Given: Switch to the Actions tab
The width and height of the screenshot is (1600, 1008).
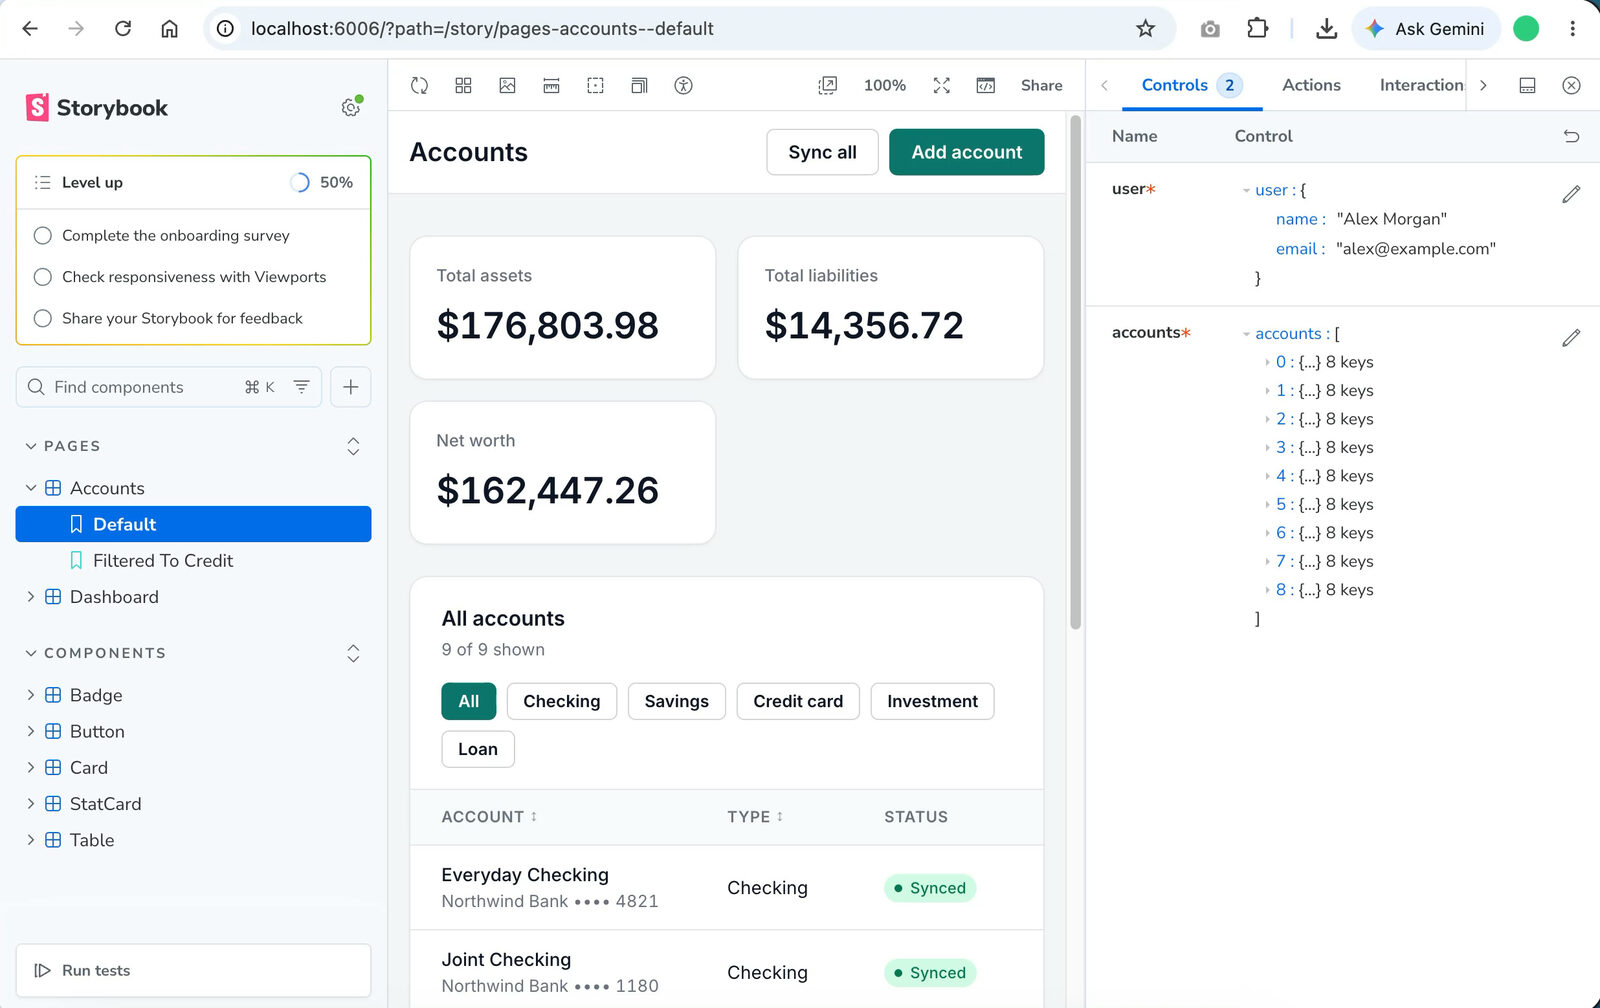Looking at the screenshot, I should pyautogui.click(x=1311, y=86).
